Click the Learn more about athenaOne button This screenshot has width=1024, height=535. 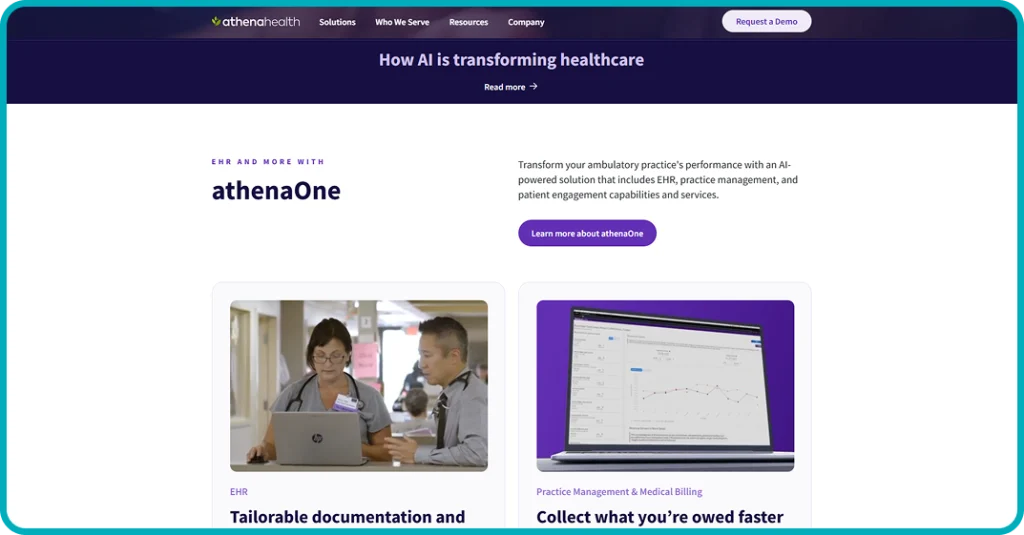(587, 233)
